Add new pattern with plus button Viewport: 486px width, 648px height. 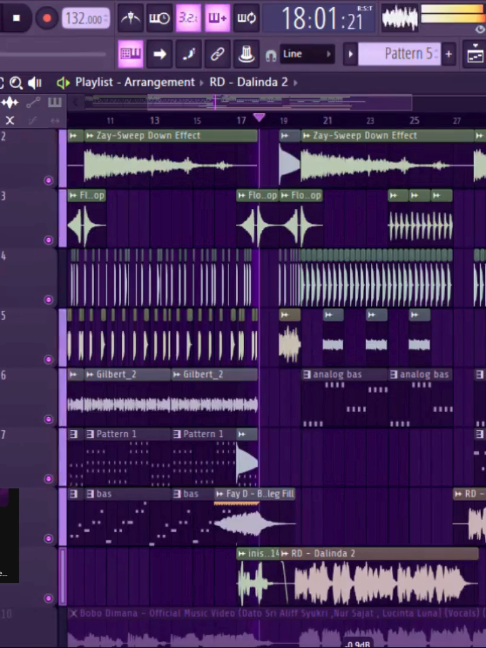tap(448, 54)
